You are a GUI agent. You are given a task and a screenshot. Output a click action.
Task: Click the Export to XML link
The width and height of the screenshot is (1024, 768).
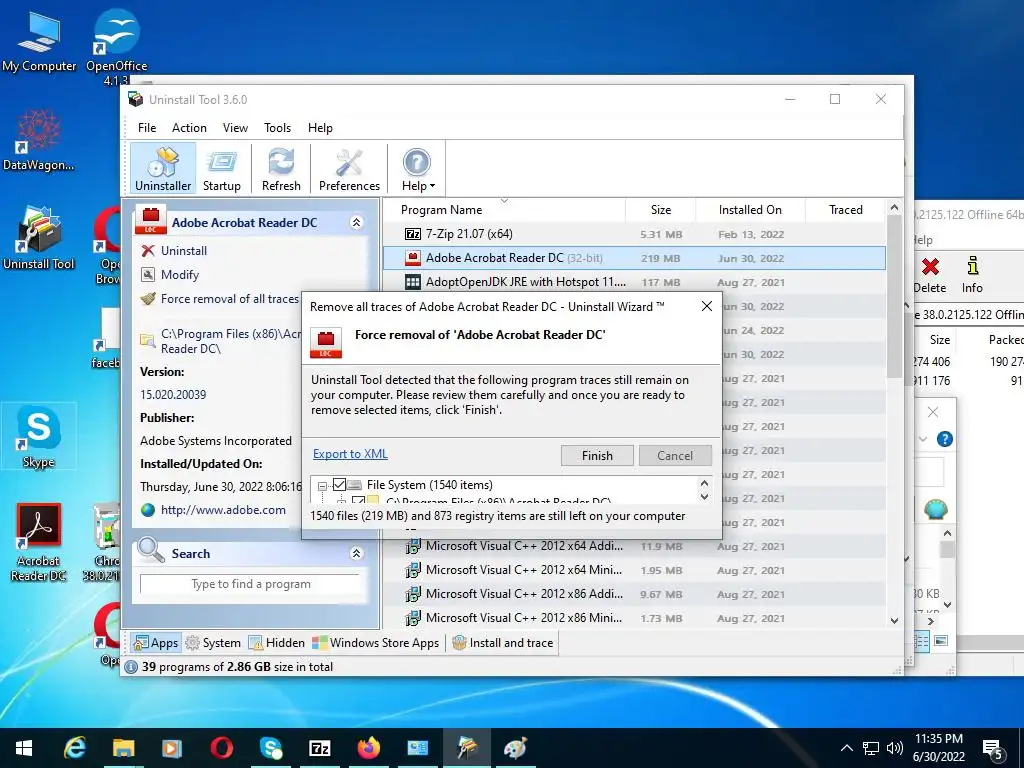350,454
